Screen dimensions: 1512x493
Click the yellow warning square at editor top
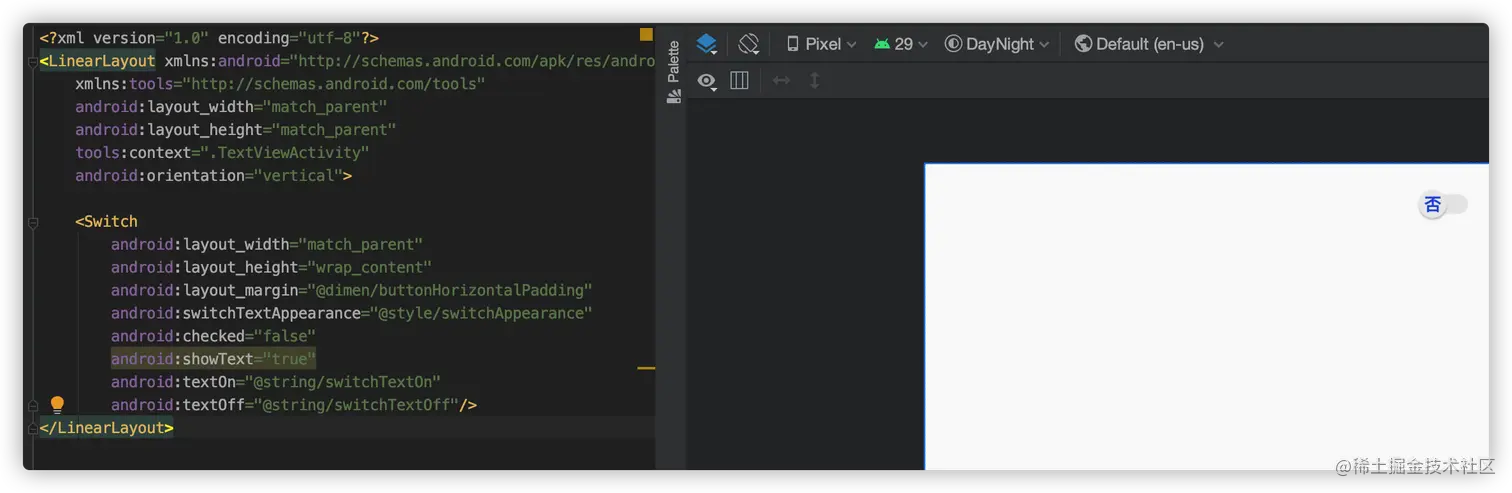coord(646,34)
